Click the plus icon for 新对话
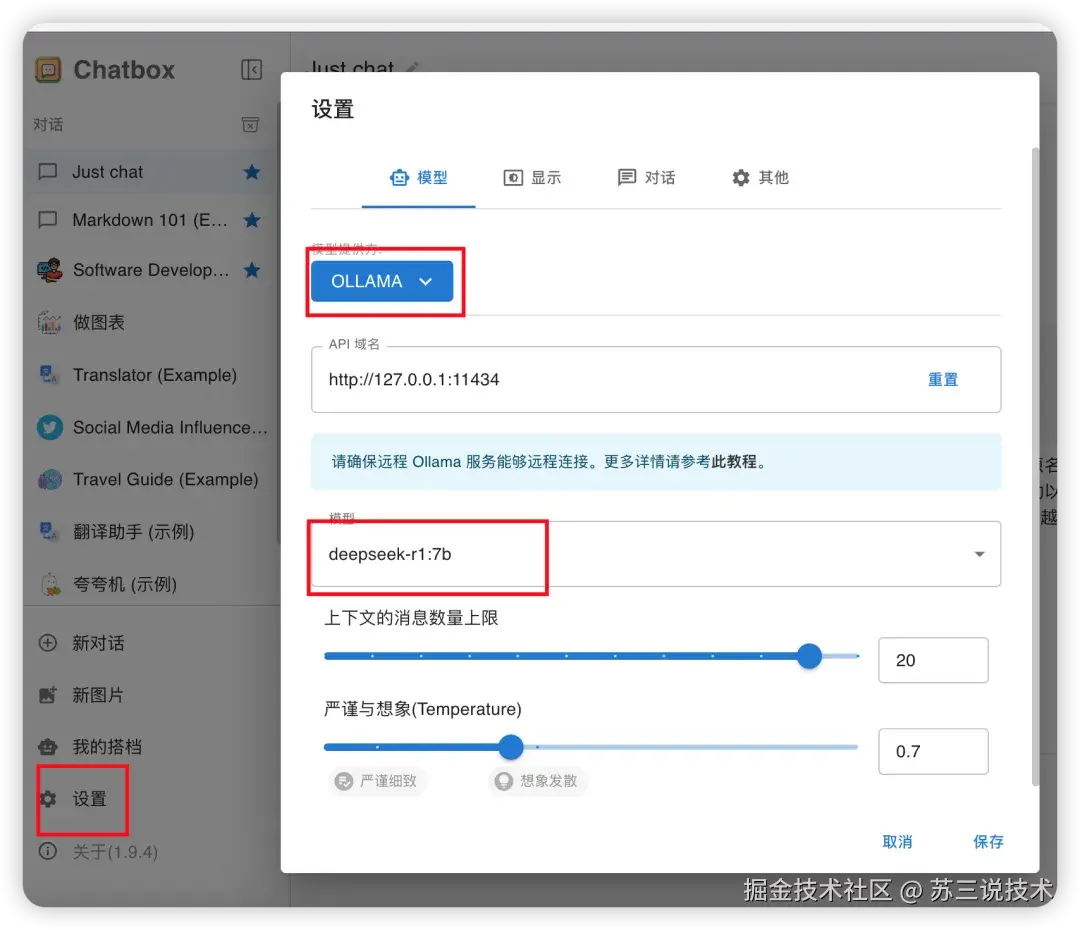 (48, 643)
